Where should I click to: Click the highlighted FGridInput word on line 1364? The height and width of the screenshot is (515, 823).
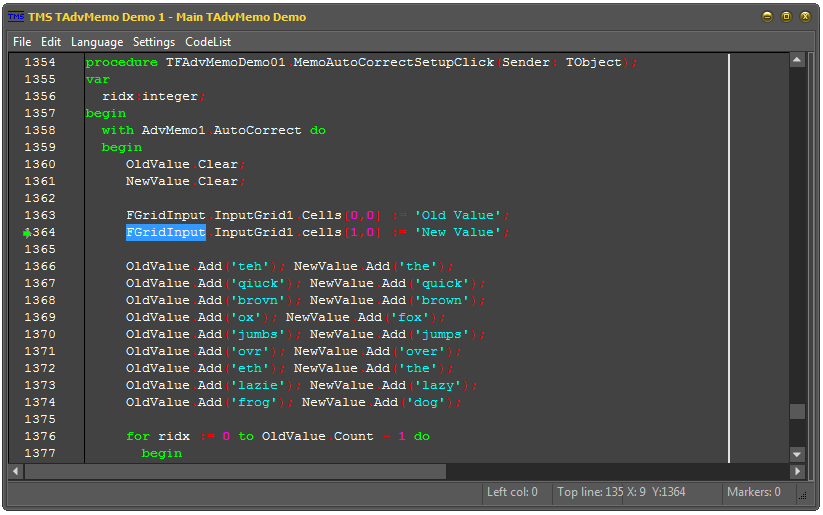166,233
